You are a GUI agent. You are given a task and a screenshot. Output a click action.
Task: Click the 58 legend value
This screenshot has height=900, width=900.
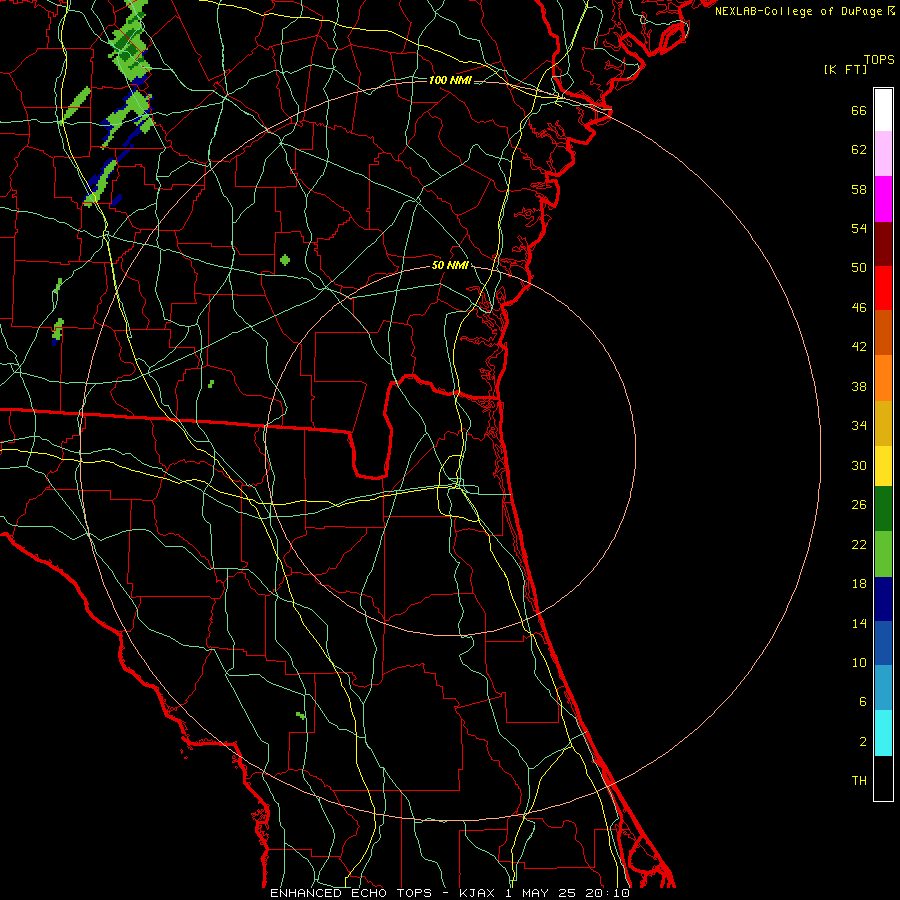[859, 189]
